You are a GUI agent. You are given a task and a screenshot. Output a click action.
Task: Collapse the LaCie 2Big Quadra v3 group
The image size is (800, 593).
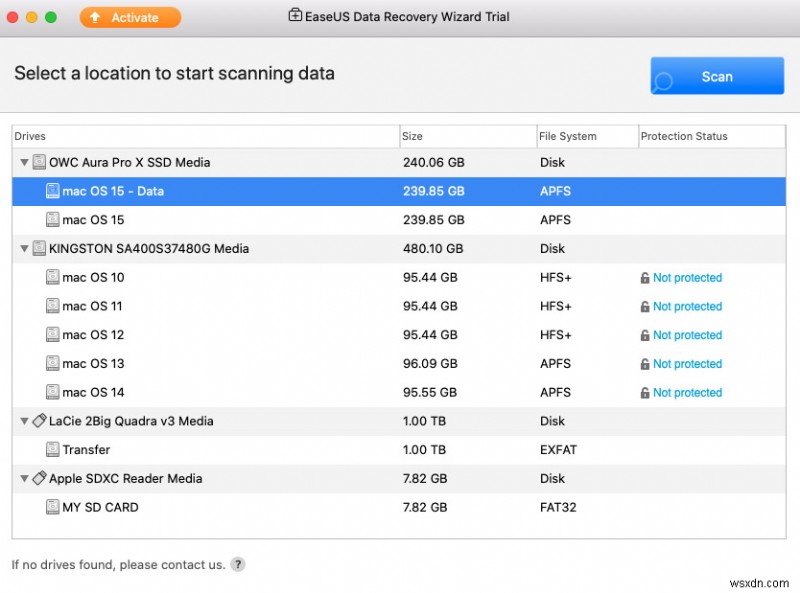coord(24,421)
